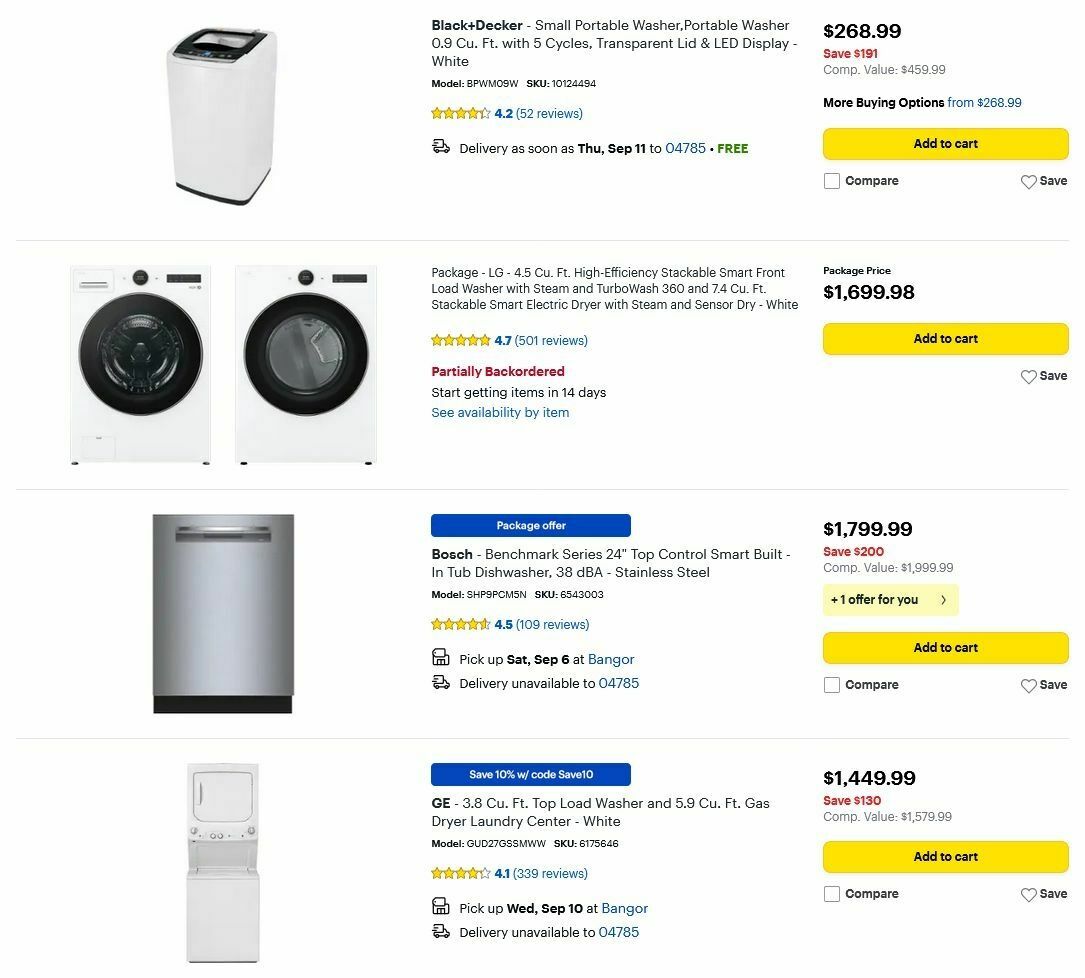1085x978 pixels.
Task: Add the LG package to cart
Action: point(944,338)
